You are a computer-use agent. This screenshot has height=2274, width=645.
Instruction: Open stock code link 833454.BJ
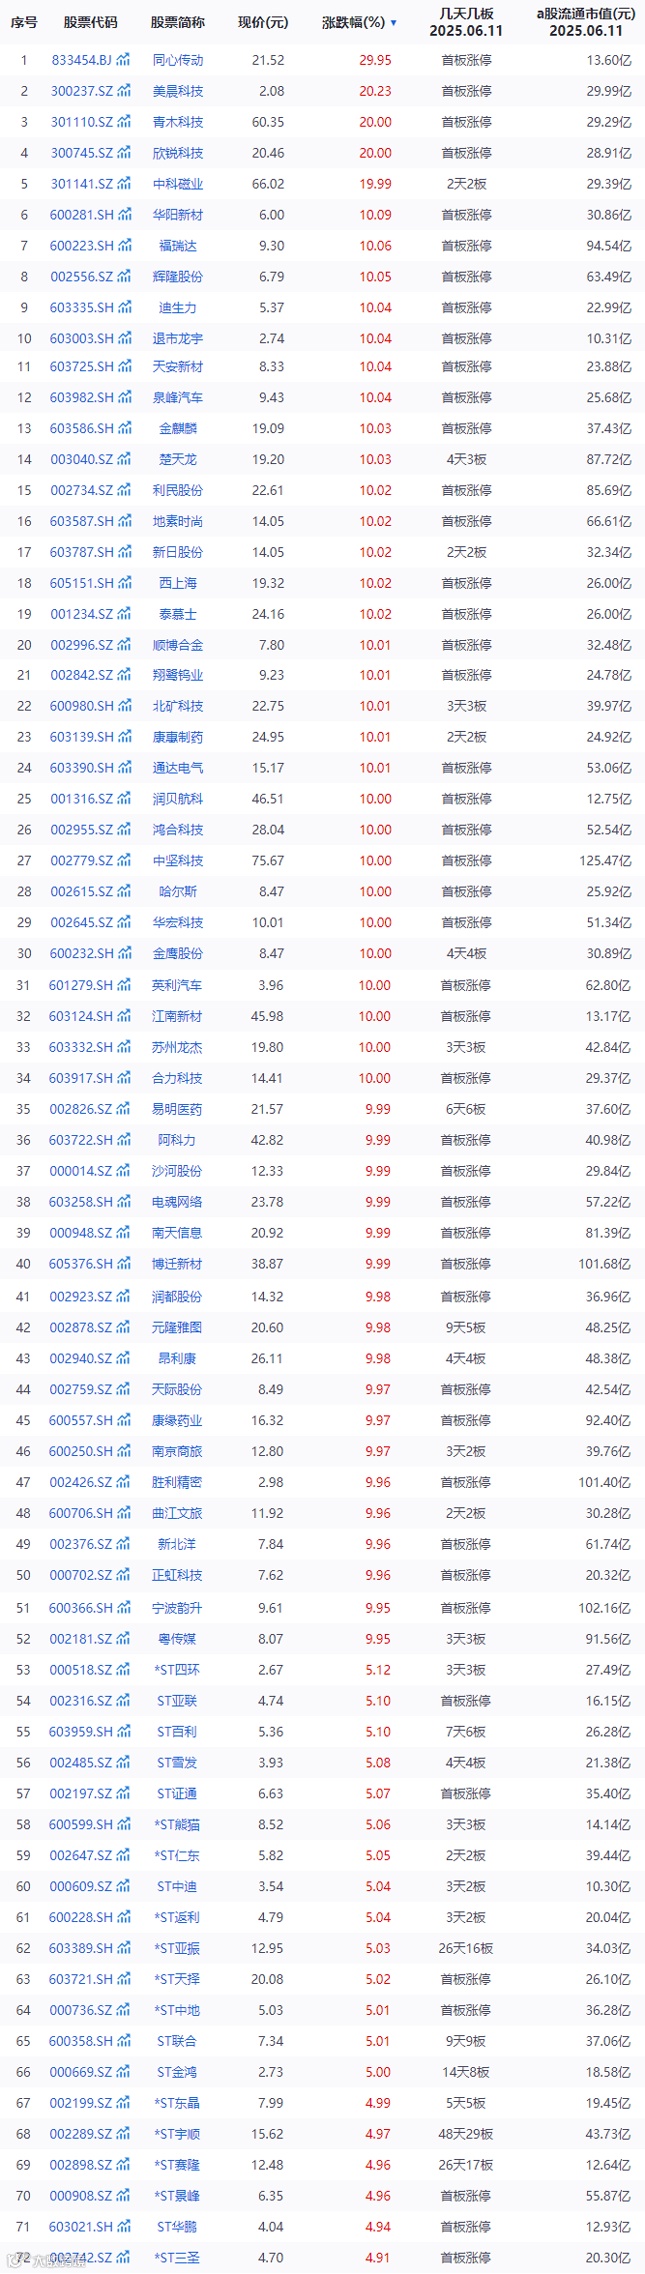click(x=82, y=60)
